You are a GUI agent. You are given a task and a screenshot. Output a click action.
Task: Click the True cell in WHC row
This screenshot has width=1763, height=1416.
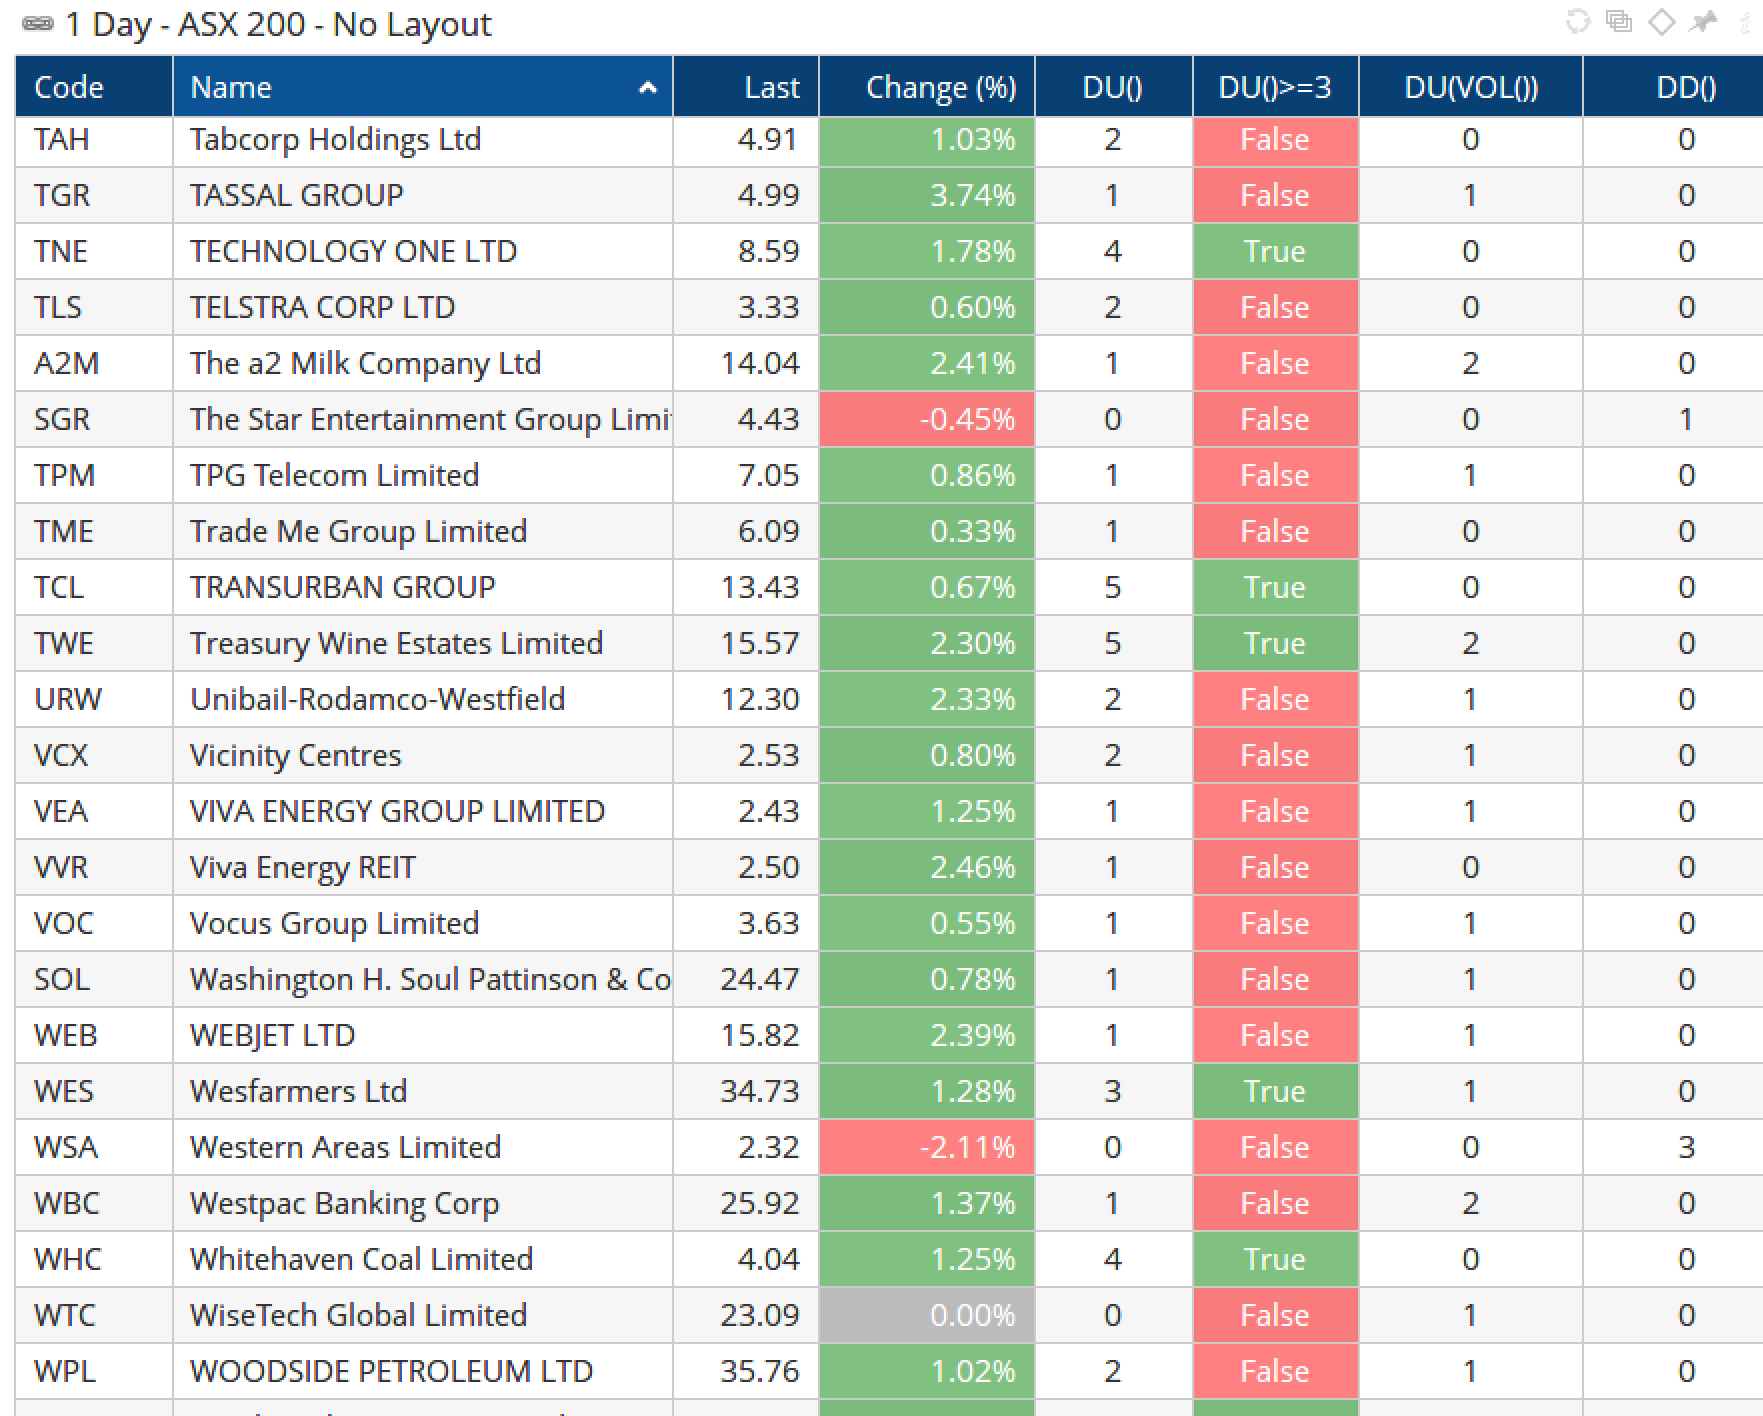tap(1275, 1259)
